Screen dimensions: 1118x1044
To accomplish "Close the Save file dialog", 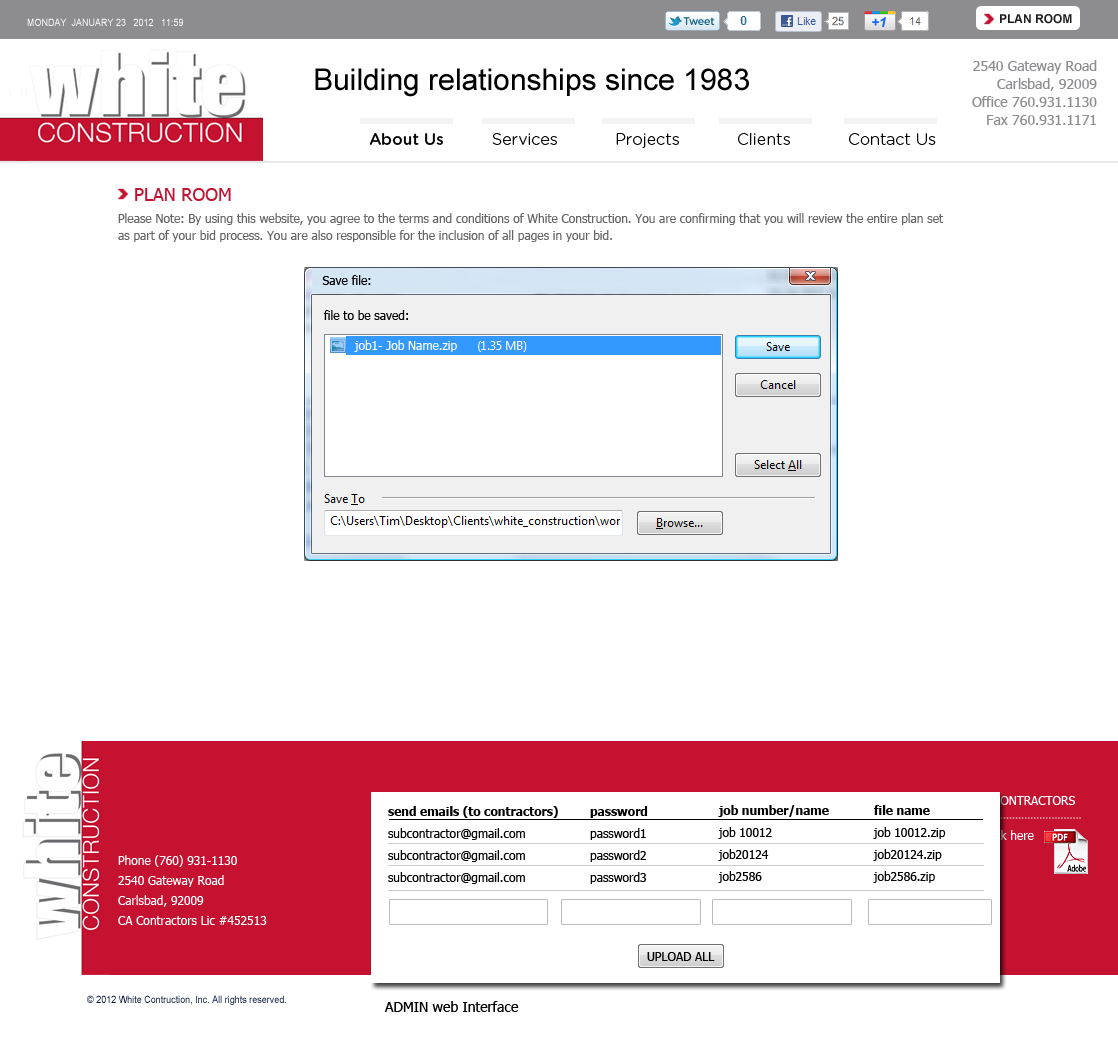I will coord(810,276).
